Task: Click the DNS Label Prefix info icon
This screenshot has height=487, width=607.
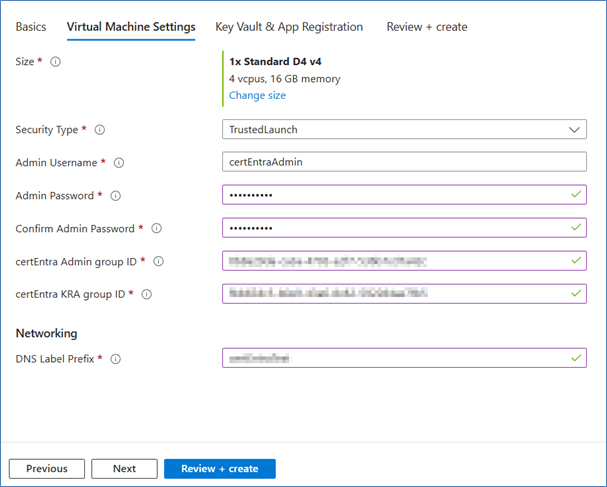Action: (x=116, y=359)
